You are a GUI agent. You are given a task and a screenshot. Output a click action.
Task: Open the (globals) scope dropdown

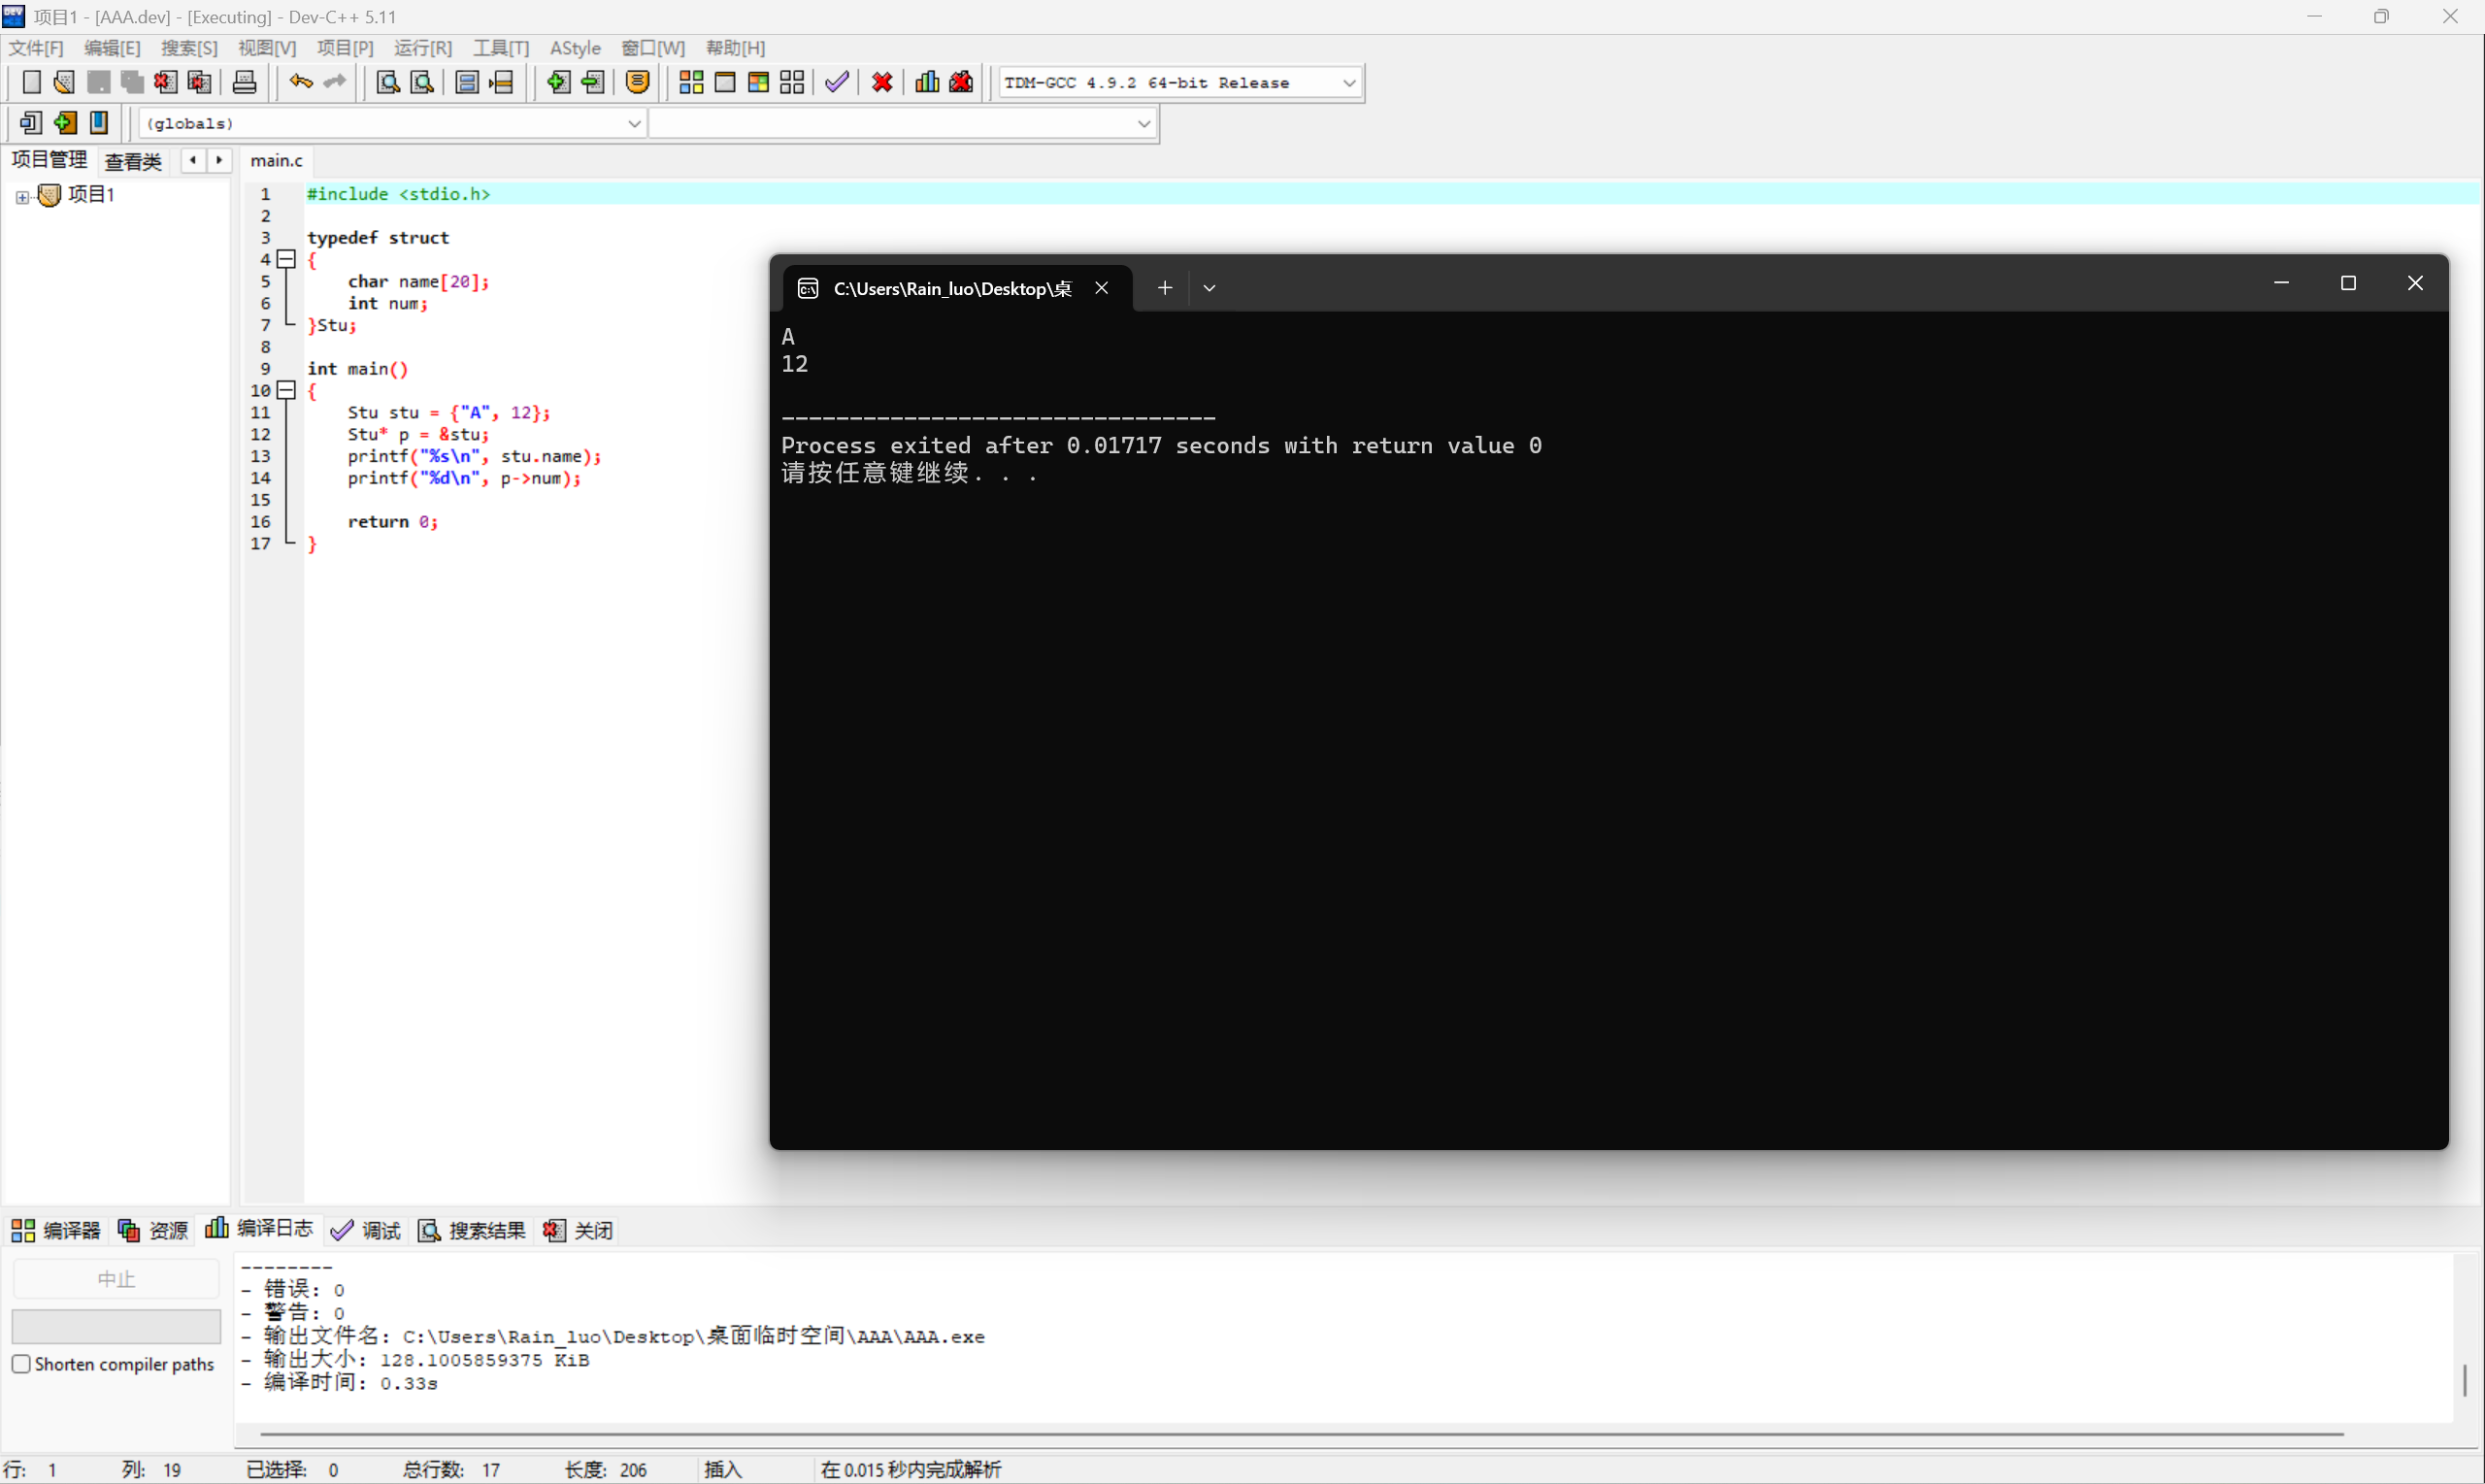pos(633,124)
